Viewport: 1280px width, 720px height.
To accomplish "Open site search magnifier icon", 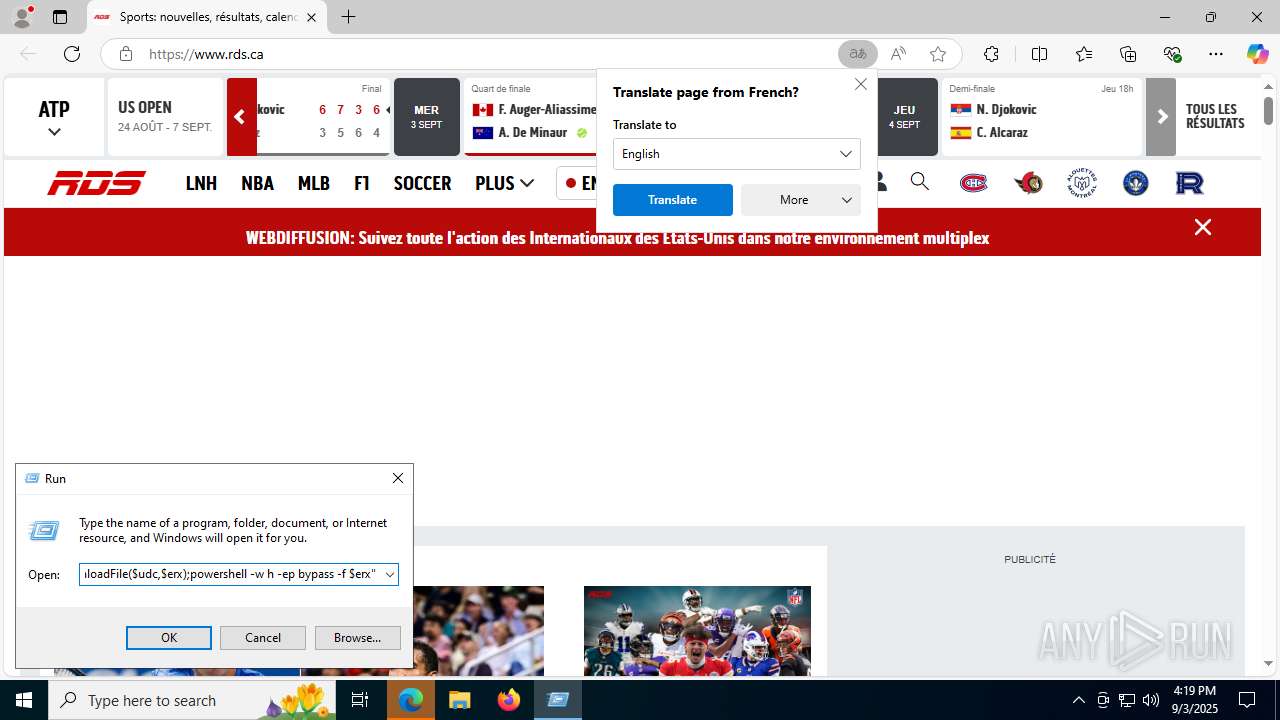I will (919, 182).
